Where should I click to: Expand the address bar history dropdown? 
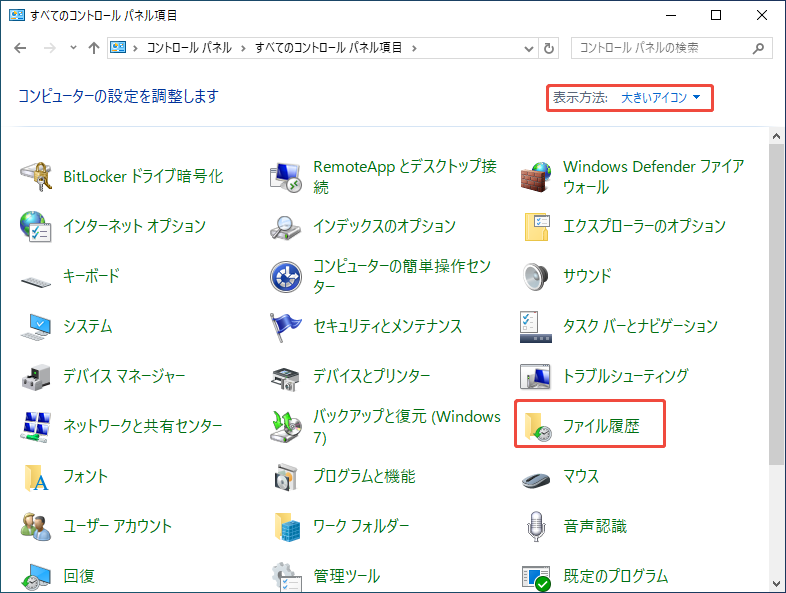[528, 48]
